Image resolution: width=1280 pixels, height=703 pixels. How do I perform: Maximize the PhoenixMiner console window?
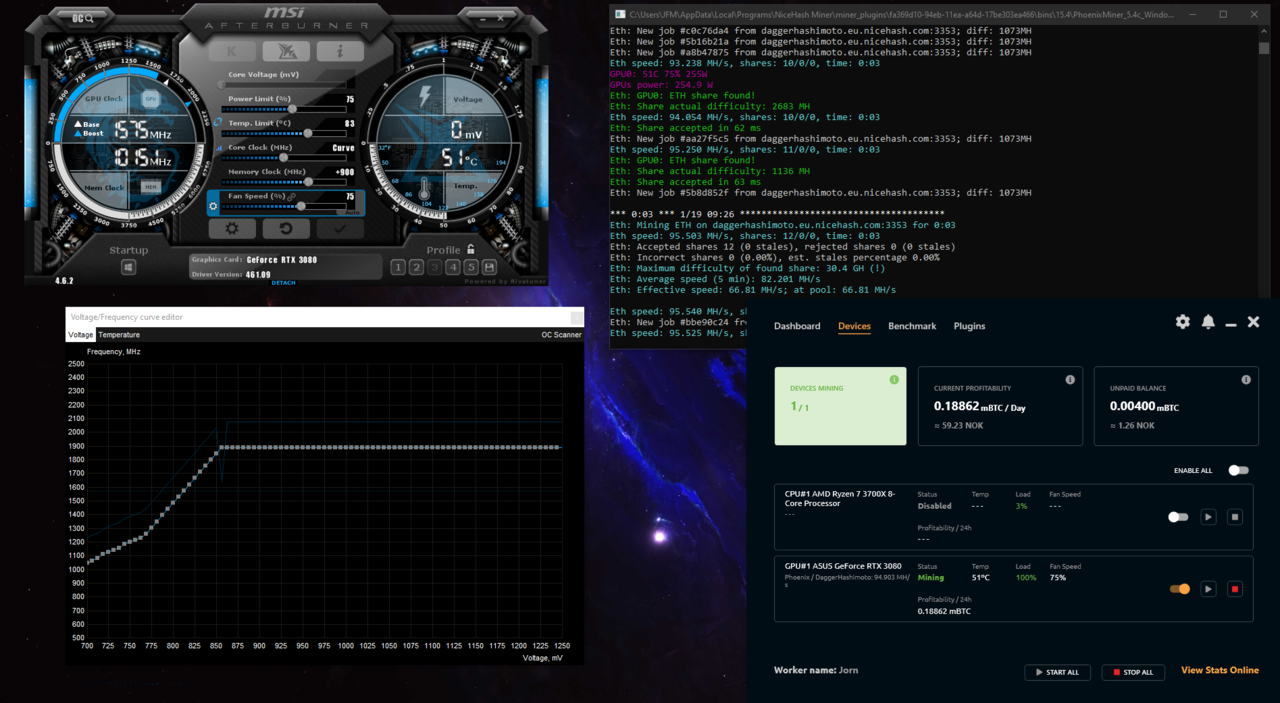point(1223,14)
